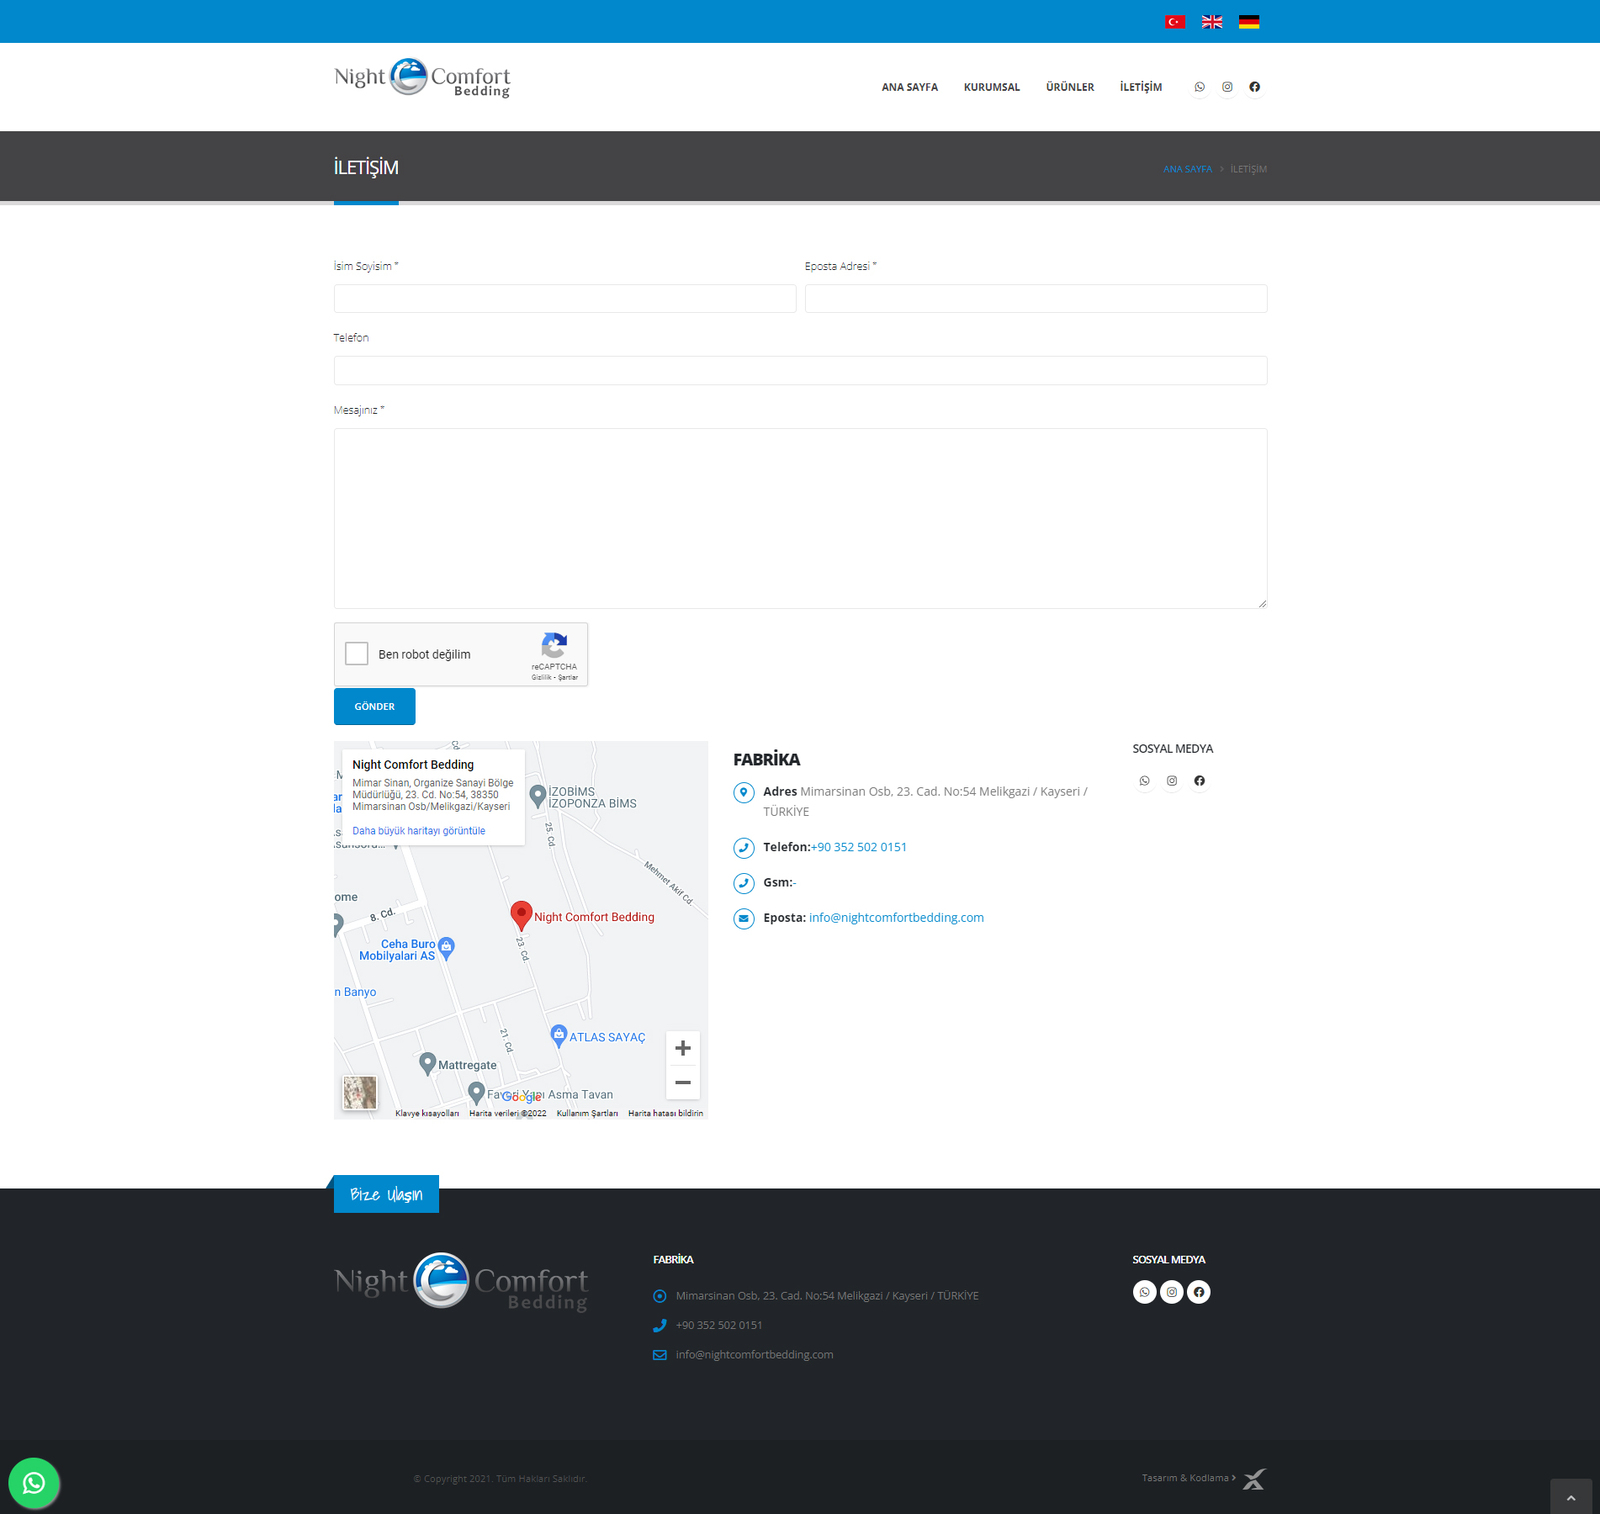Click the Mattregate map marker
The height and width of the screenshot is (1514, 1600).
(427, 1063)
